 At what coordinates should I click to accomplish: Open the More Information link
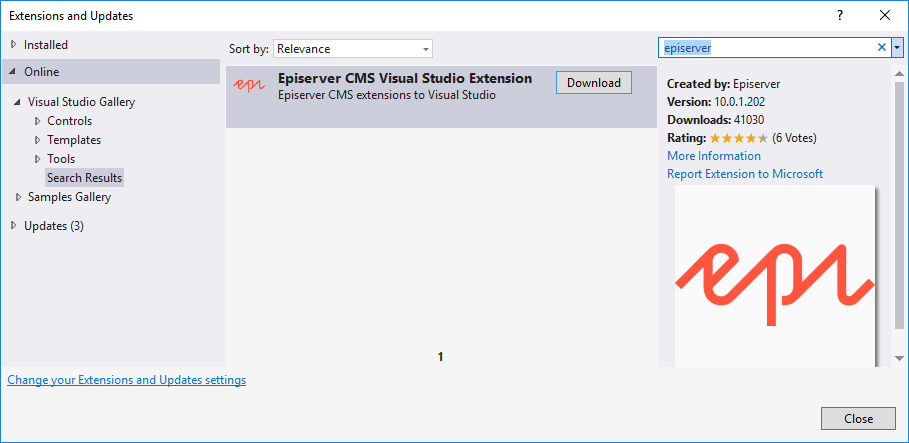713,156
